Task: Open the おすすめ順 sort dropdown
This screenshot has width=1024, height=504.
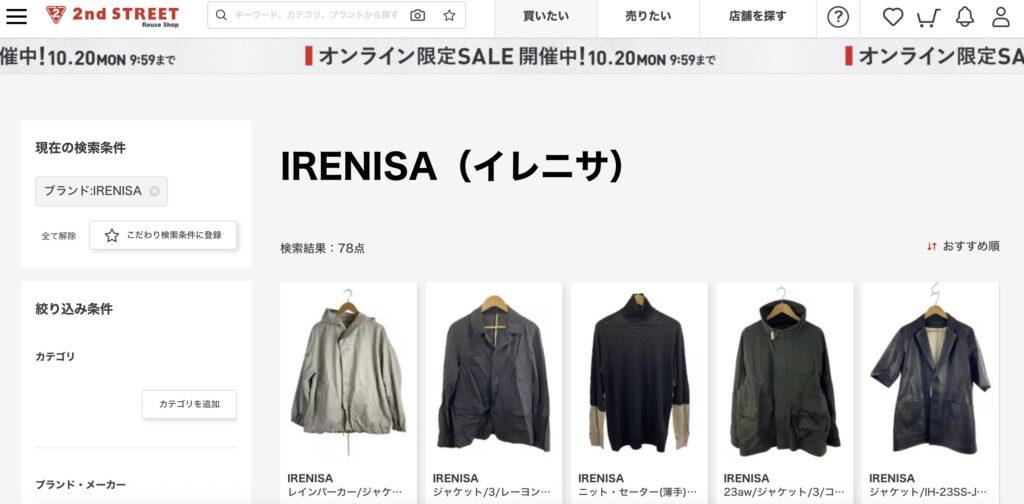Action: click(963, 246)
